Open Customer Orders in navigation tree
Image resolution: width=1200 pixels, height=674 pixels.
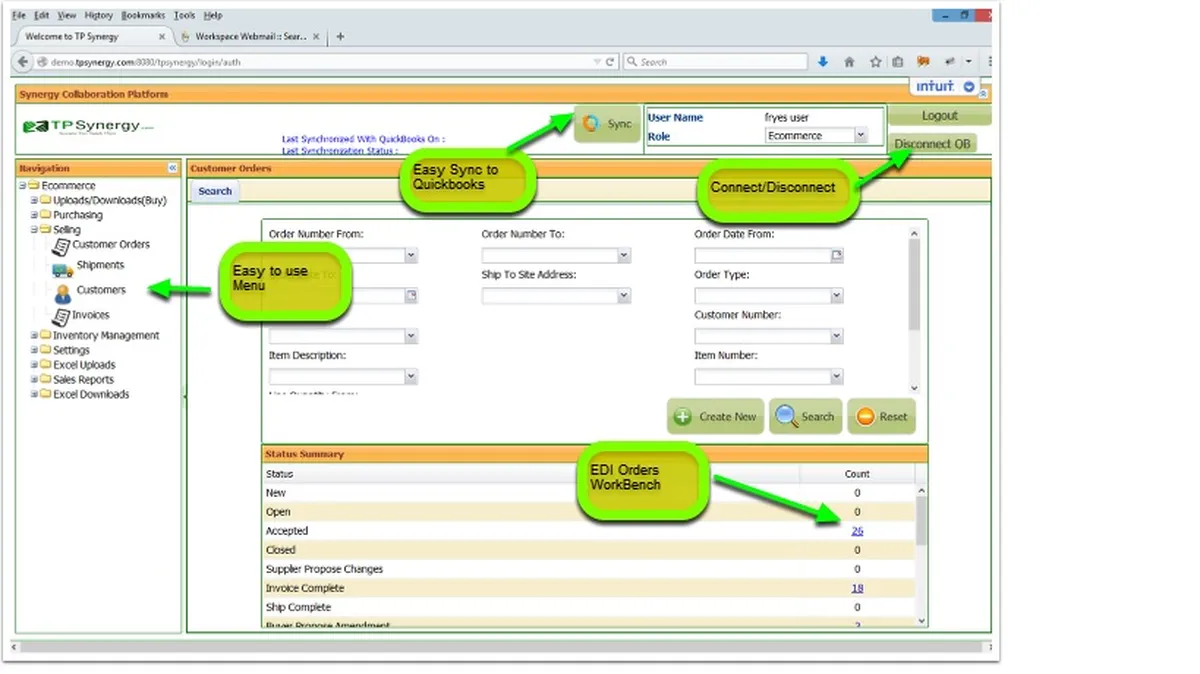pyautogui.click(x=101, y=244)
